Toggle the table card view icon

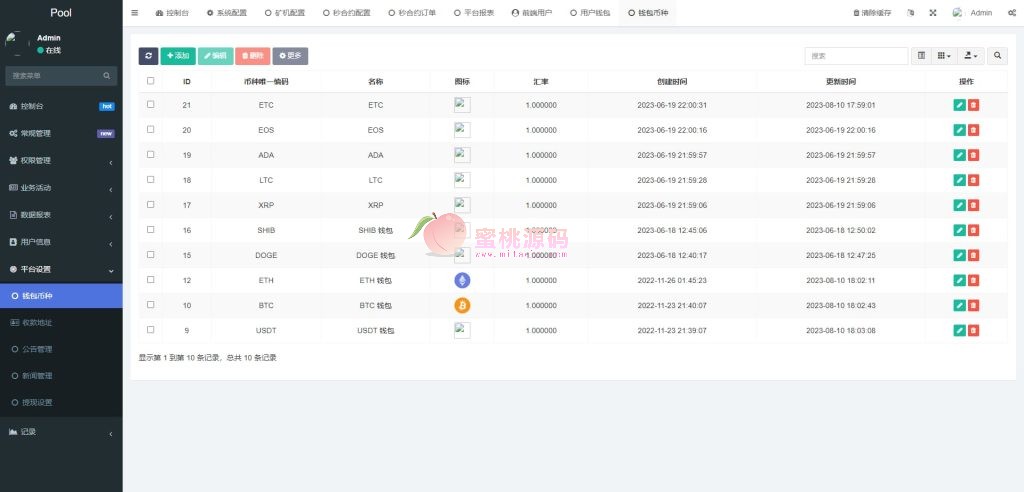[x=922, y=56]
